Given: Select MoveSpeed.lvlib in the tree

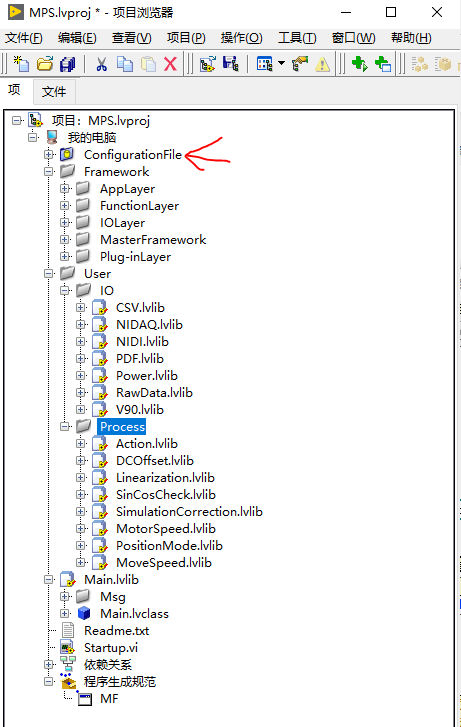Looking at the screenshot, I should [x=164, y=562].
